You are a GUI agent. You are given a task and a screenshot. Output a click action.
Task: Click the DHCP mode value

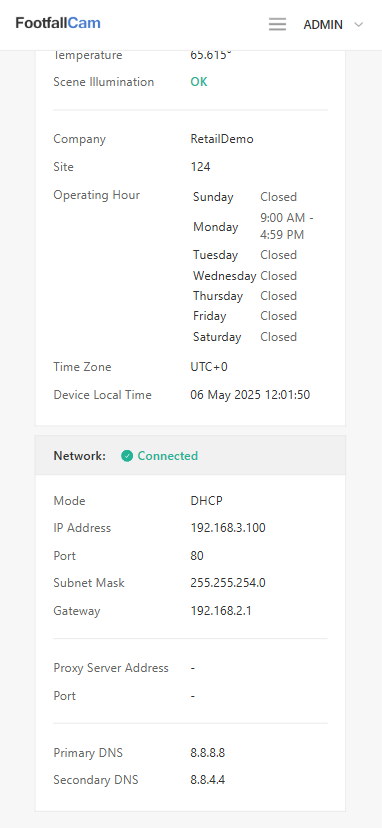pyautogui.click(x=207, y=501)
